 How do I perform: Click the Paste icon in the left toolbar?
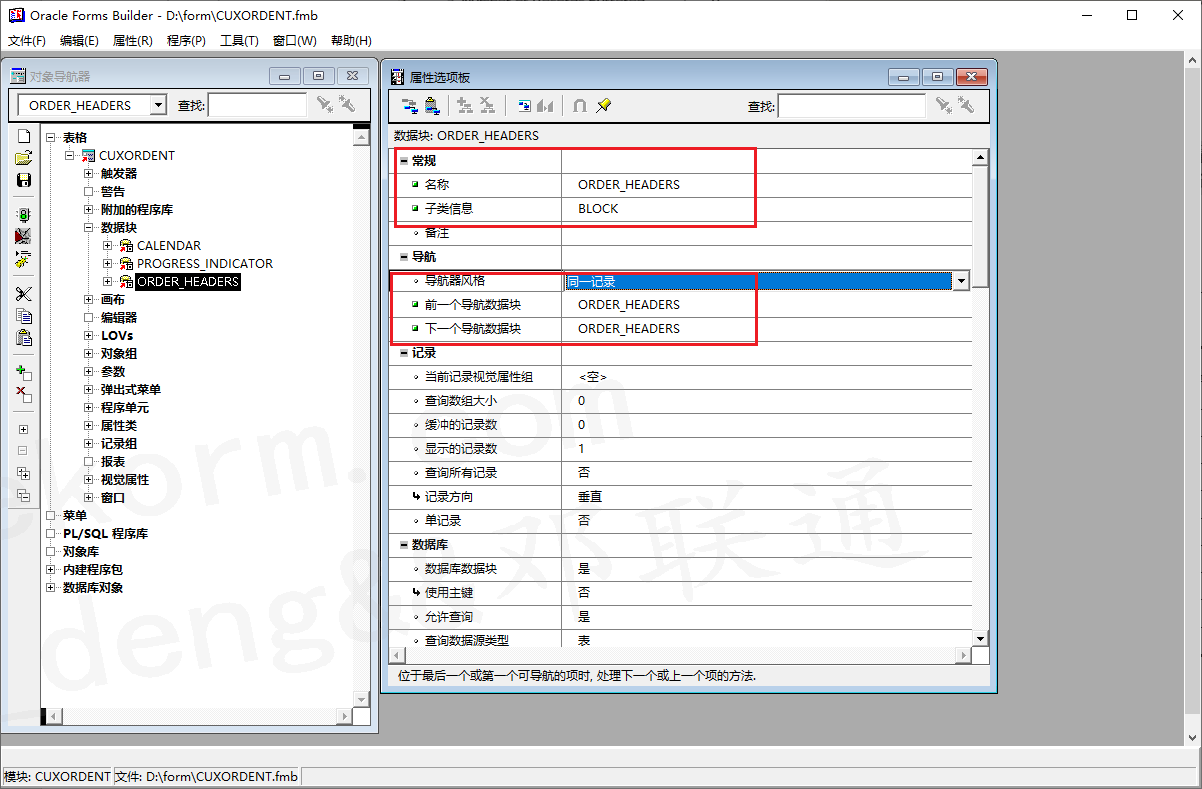(22, 337)
